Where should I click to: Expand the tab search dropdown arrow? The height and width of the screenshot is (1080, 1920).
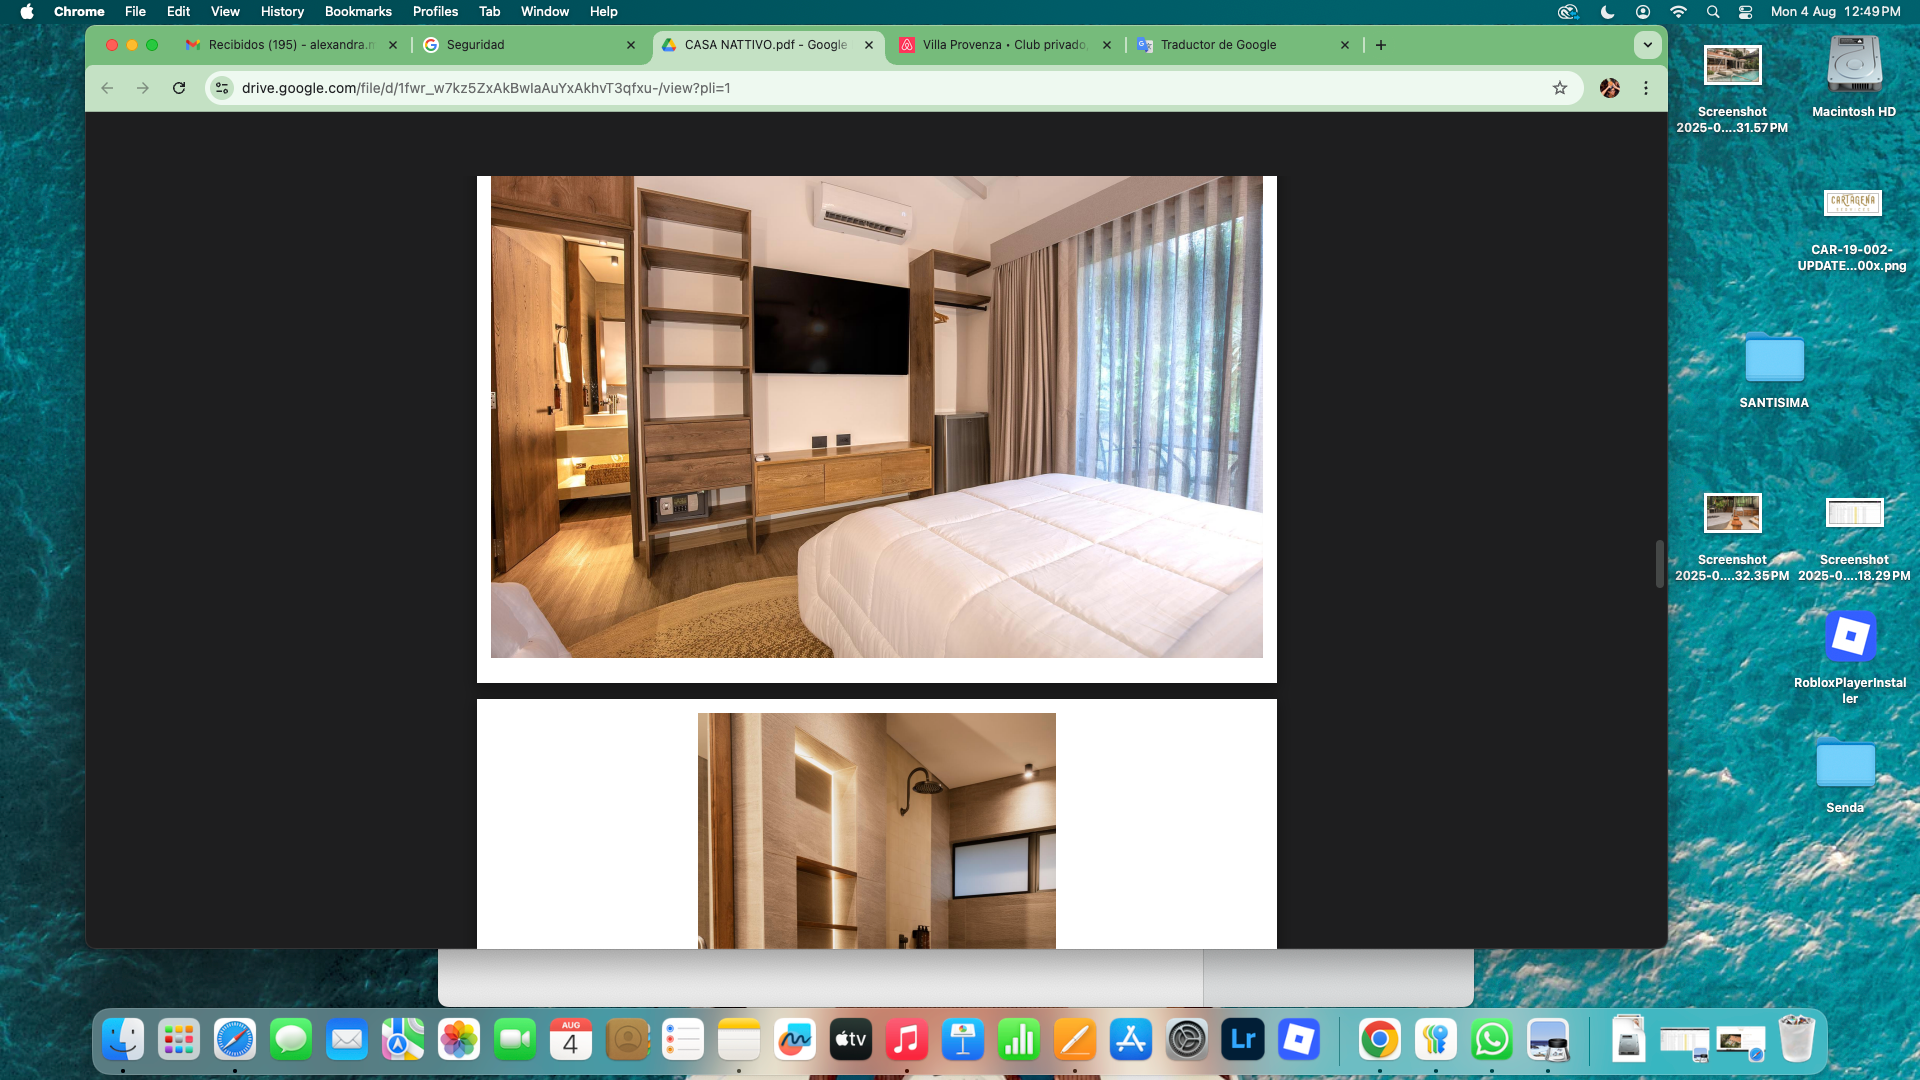coord(1648,45)
